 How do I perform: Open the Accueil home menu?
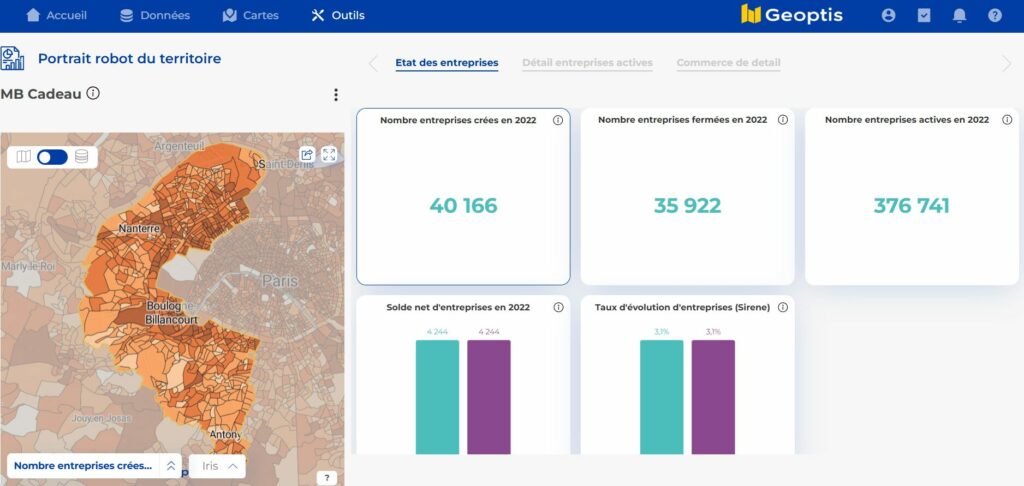56,15
